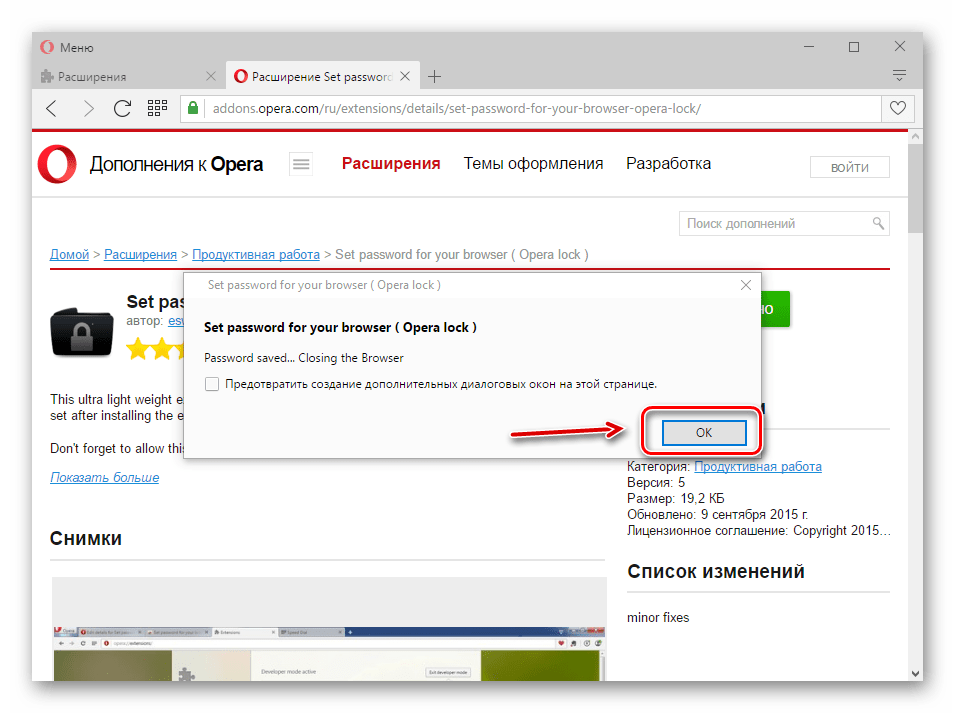
Task: Close the dialog with X icon
Action: (x=745, y=285)
